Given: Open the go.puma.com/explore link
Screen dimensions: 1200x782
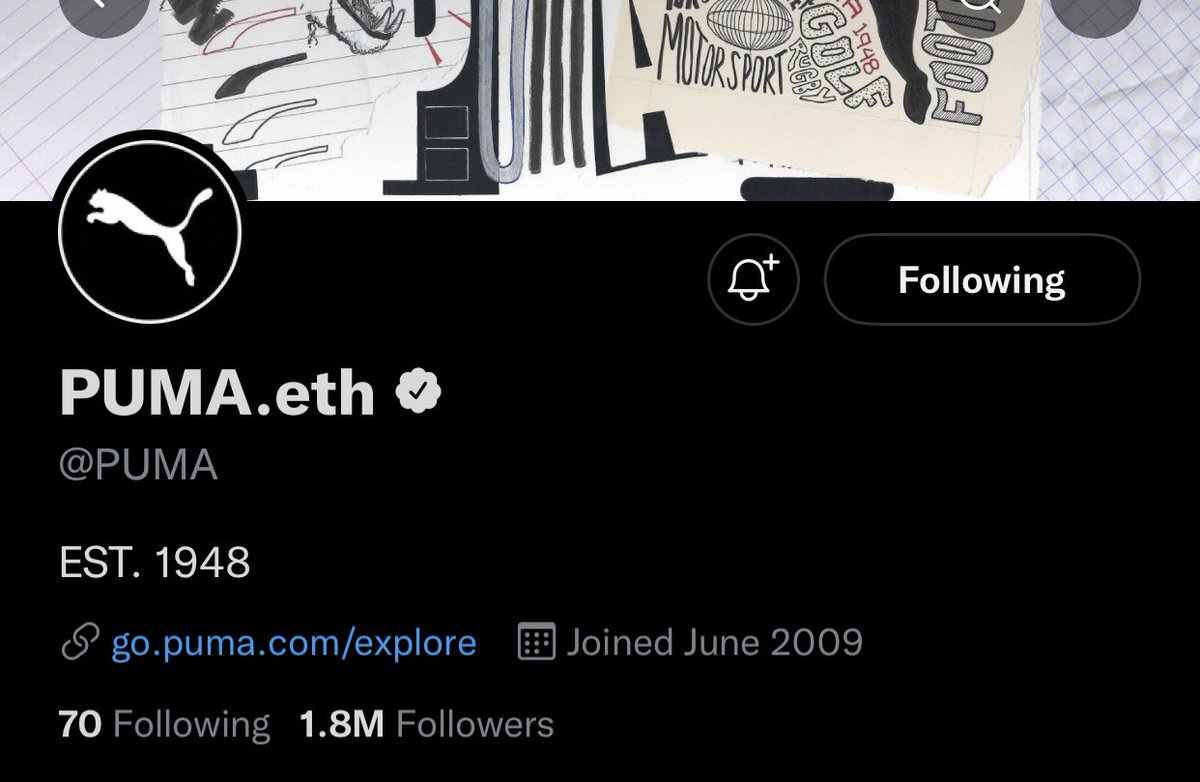Looking at the screenshot, I should [294, 642].
